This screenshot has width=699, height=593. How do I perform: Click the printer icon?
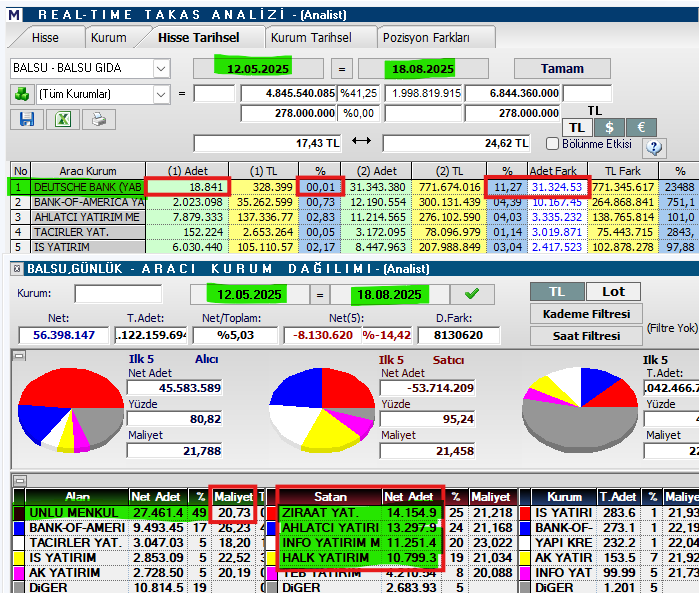pos(99,119)
